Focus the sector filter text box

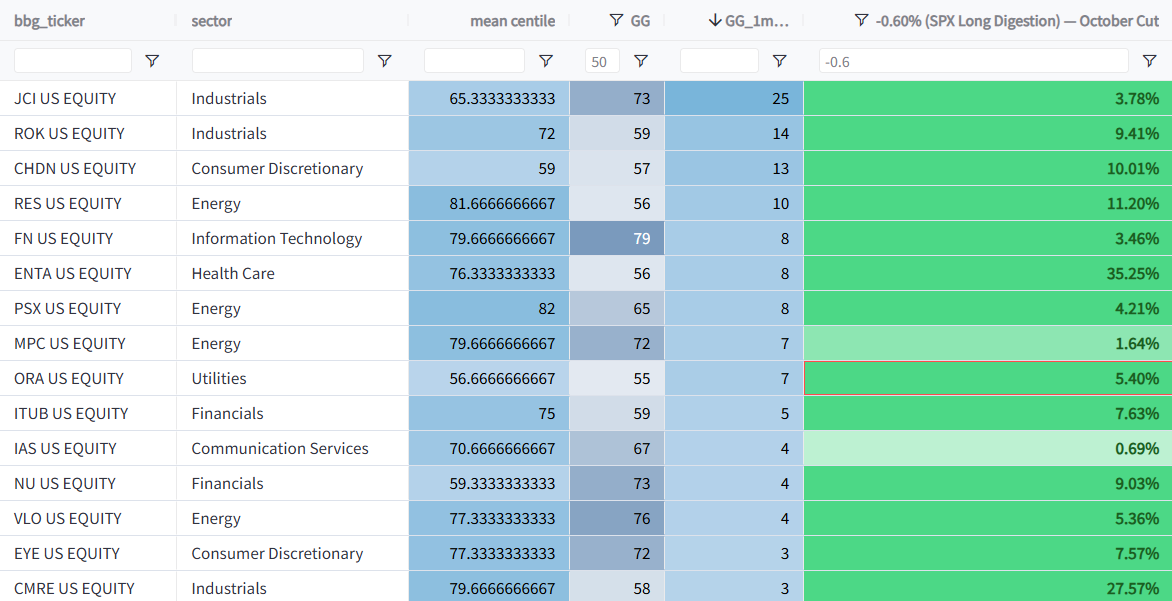click(x=277, y=61)
